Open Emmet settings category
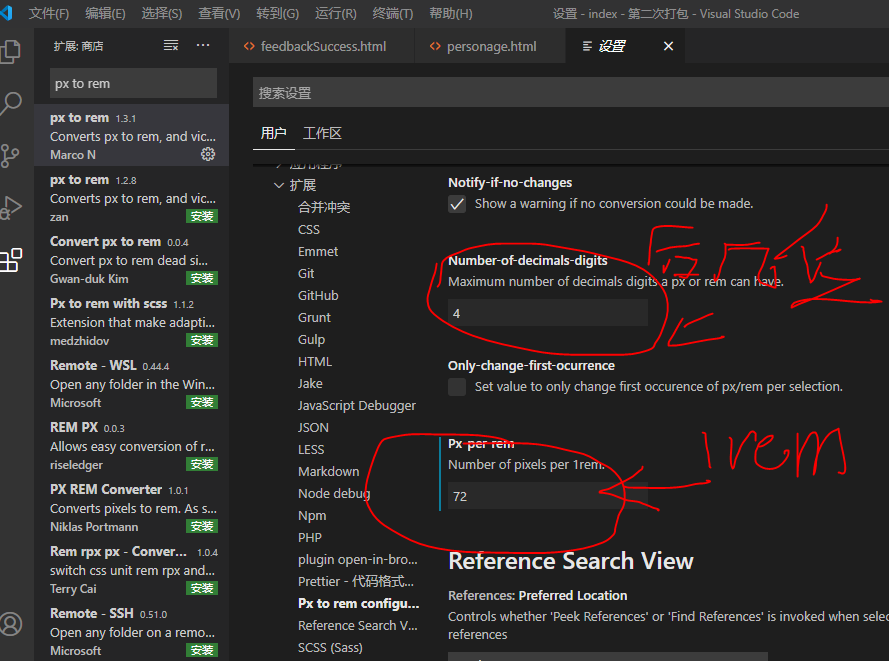889x661 pixels. [x=318, y=252]
